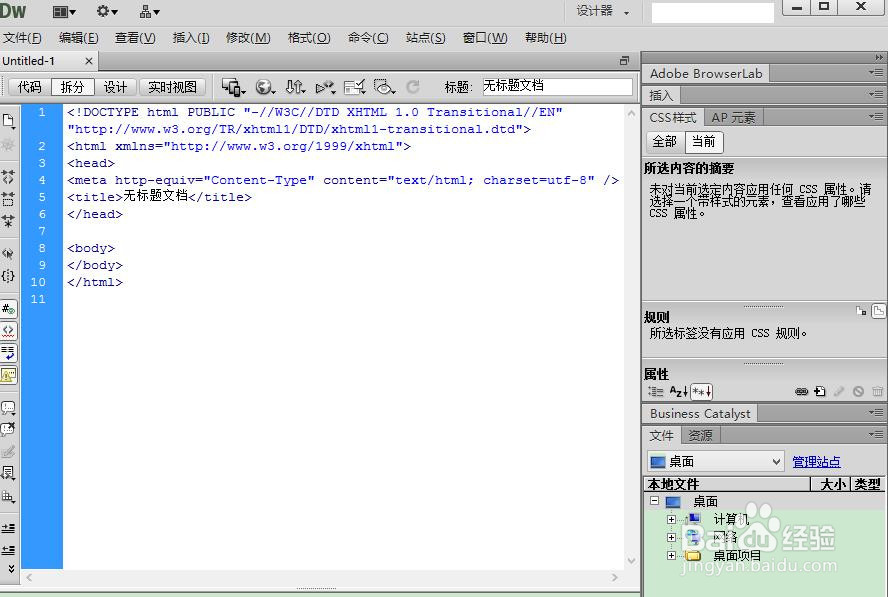Show more coding toolbar buttons chevron
888x597 pixels.
[10, 568]
